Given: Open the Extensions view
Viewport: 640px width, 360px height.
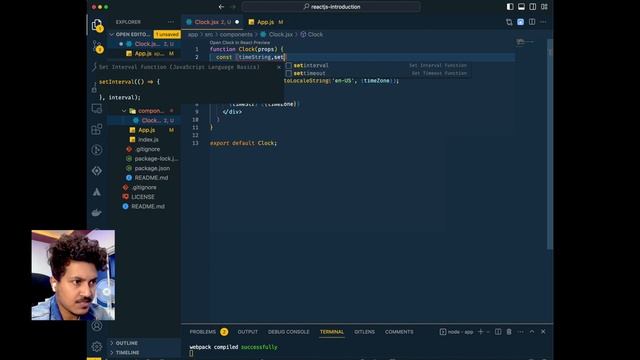Looking at the screenshot, I should point(97,129).
